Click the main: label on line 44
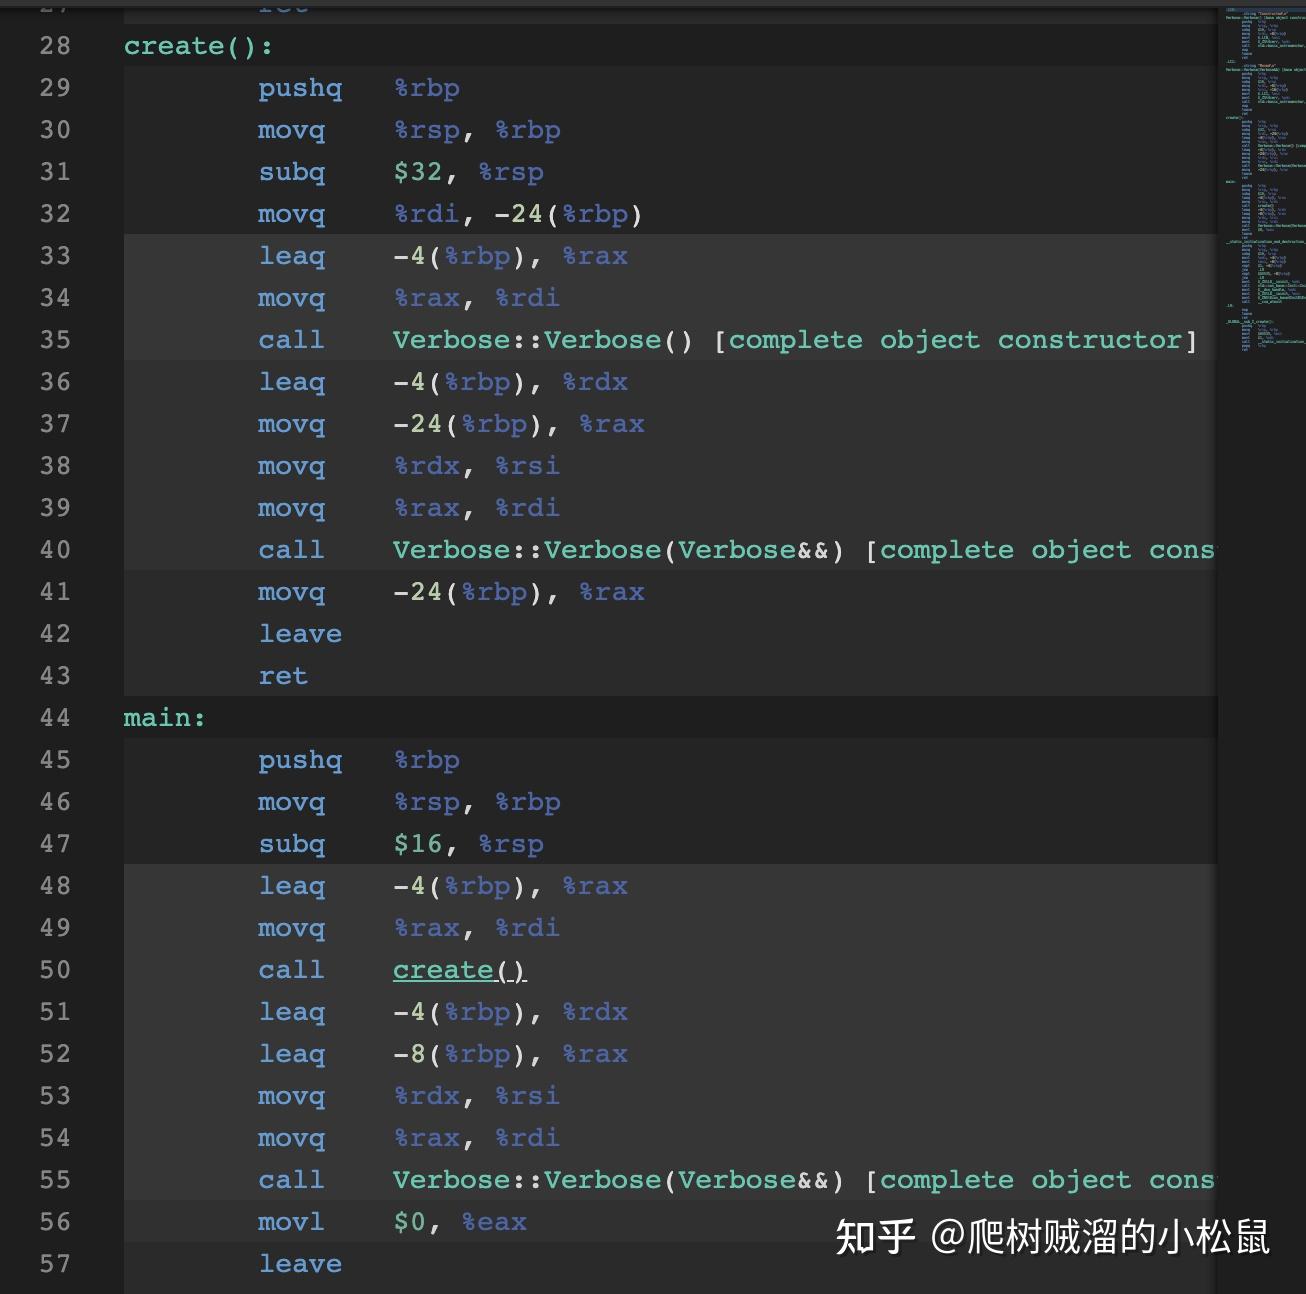Image resolution: width=1306 pixels, height=1294 pixels. pyautogui.click(x=164, y=718)
